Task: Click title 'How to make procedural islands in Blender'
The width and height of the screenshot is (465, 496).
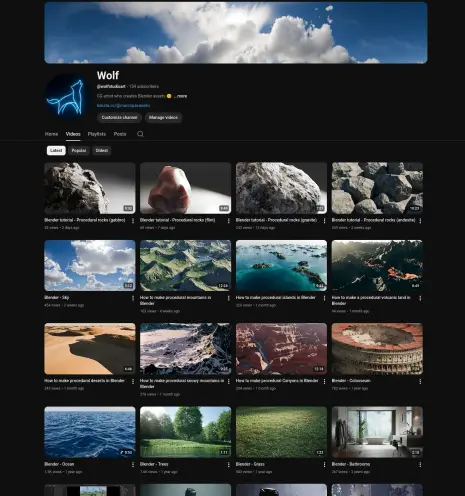Action: click(x=276, y=298)
